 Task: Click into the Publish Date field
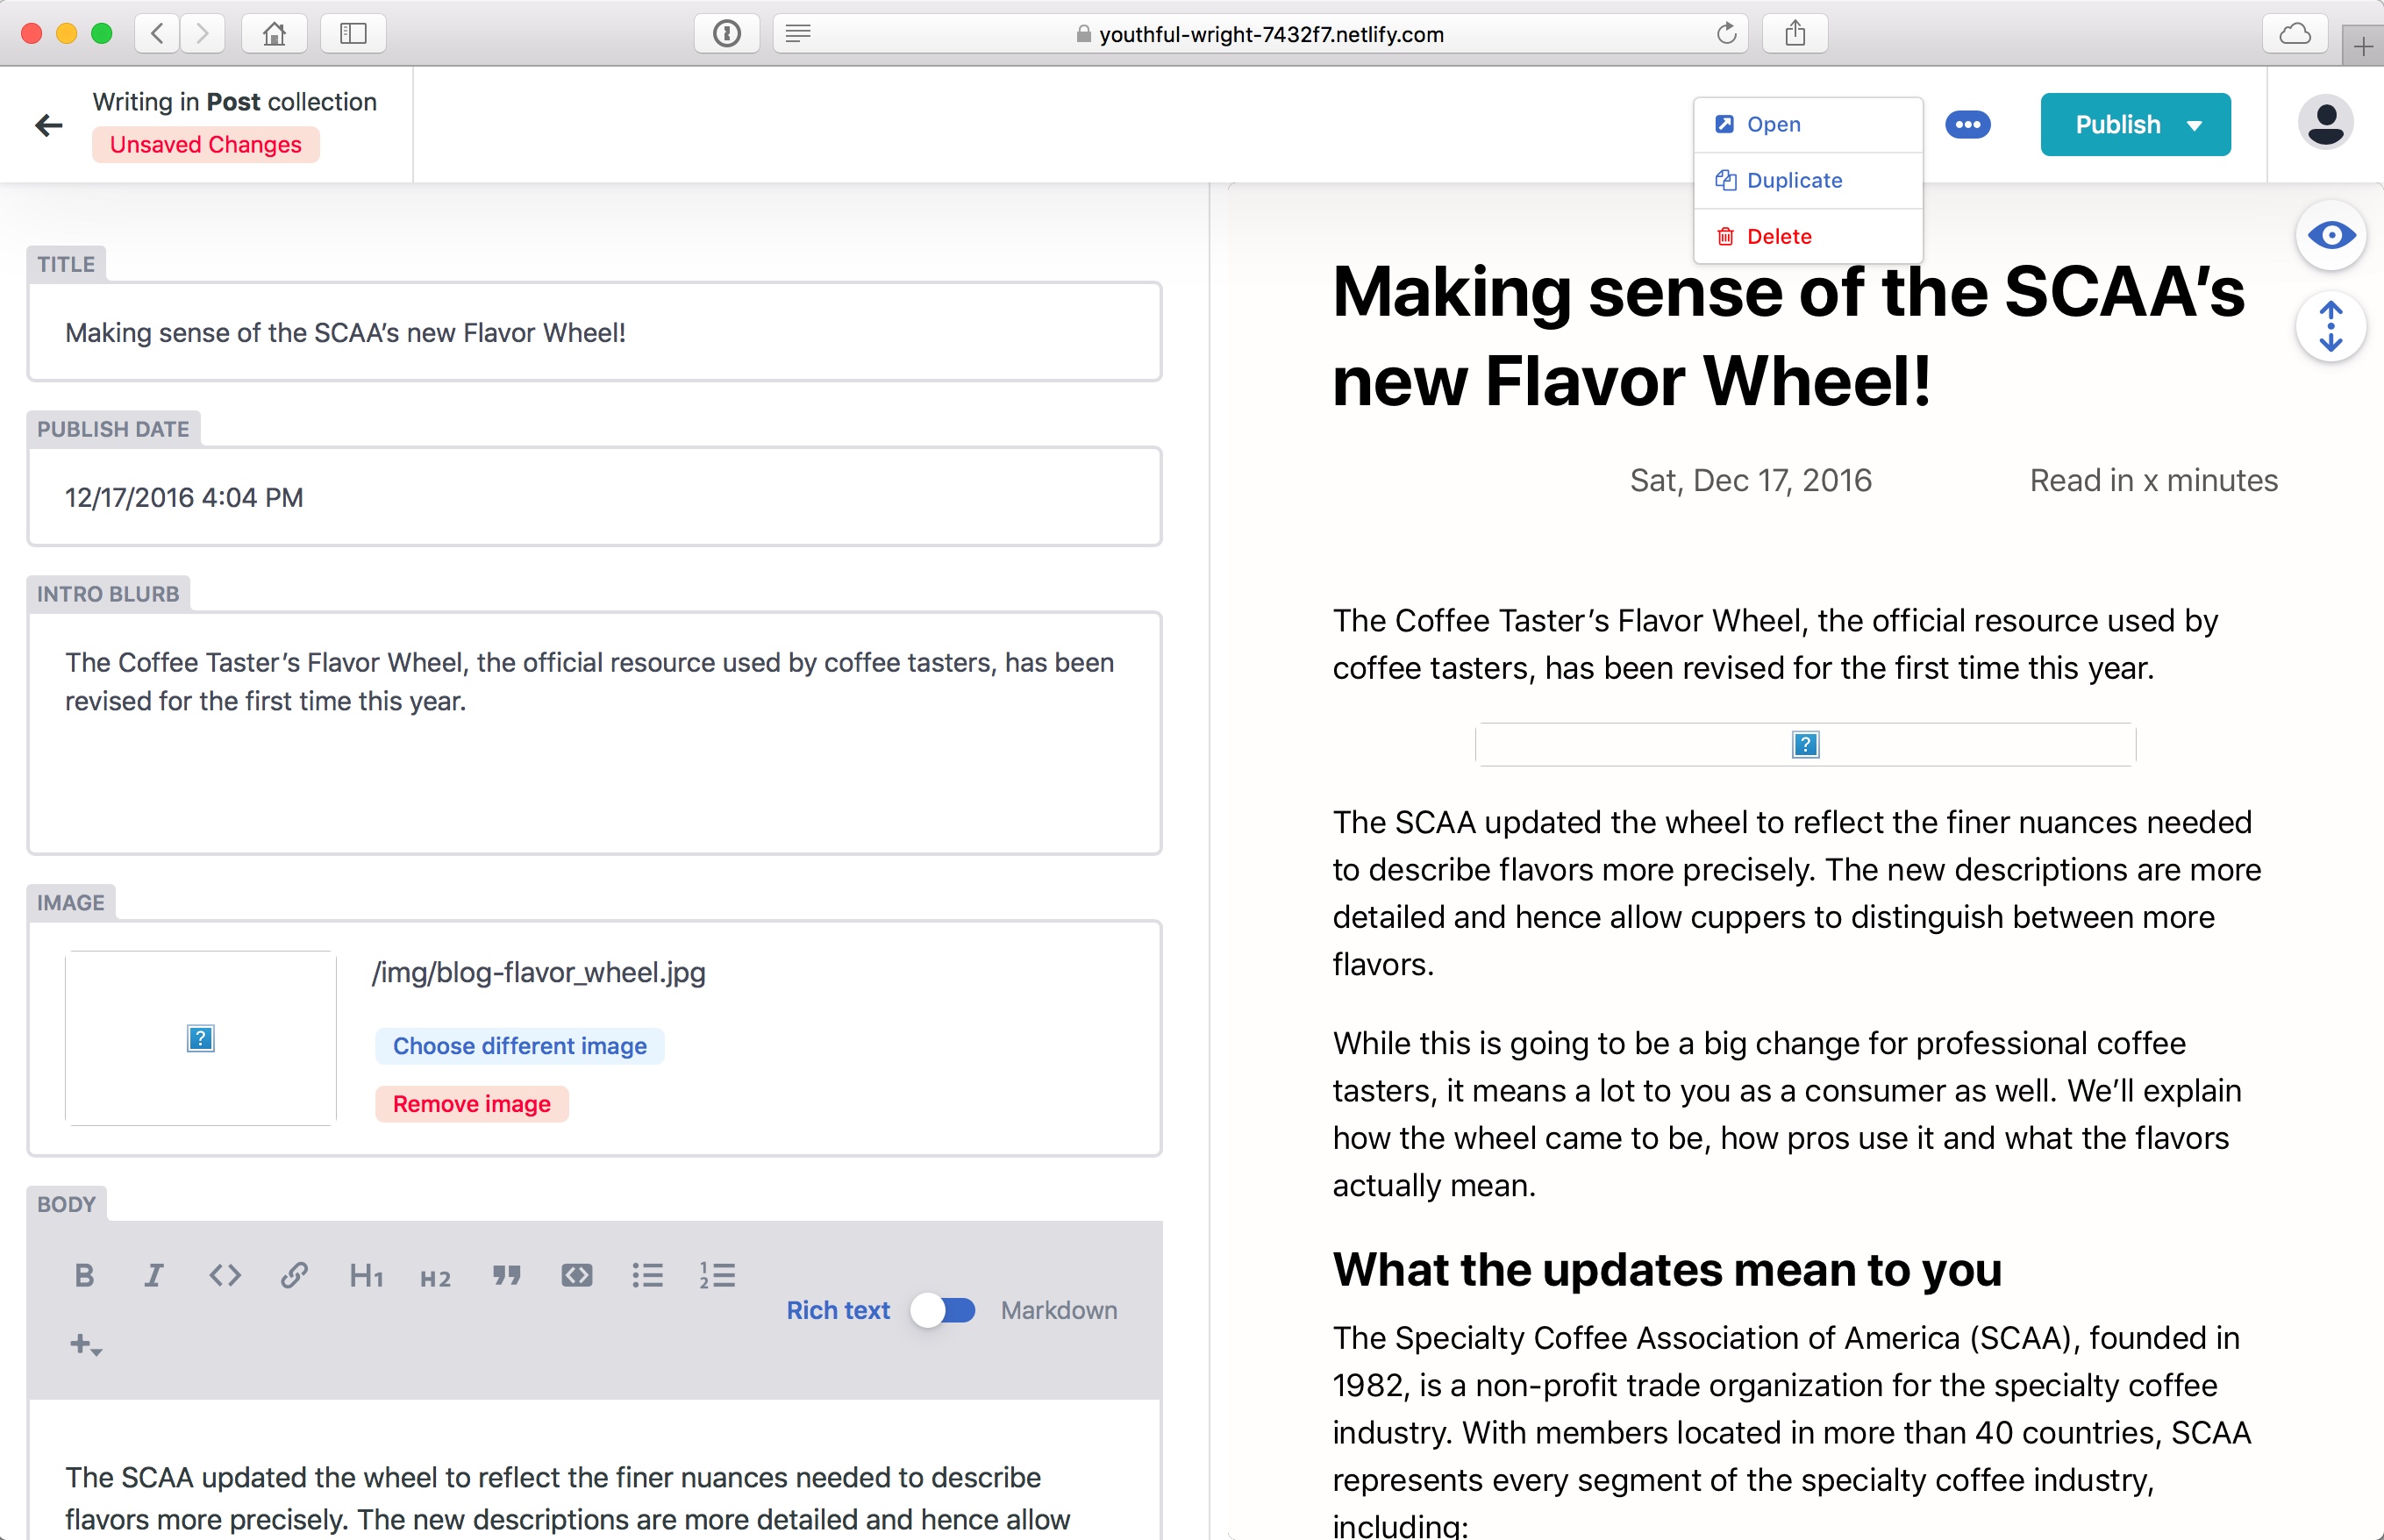click(x=594, y=496)
